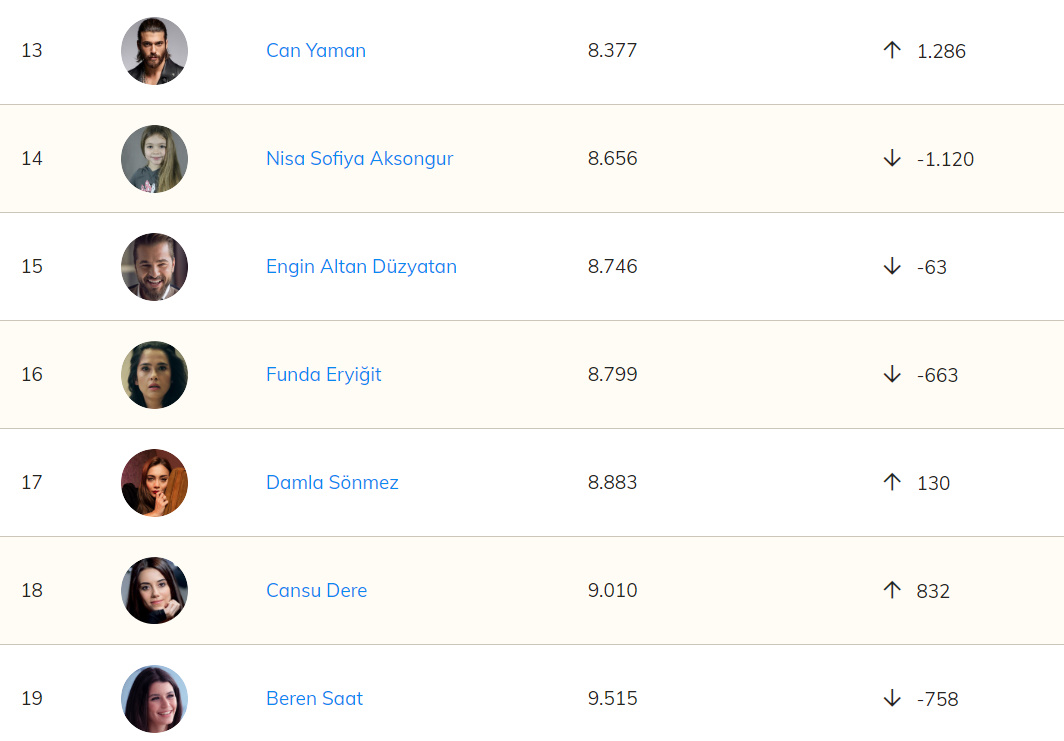The height and width of the screenshot is (741, 1064).
Task: Click the up arrow beside 832
Action: pyautogui.click(x=892, y=590)
